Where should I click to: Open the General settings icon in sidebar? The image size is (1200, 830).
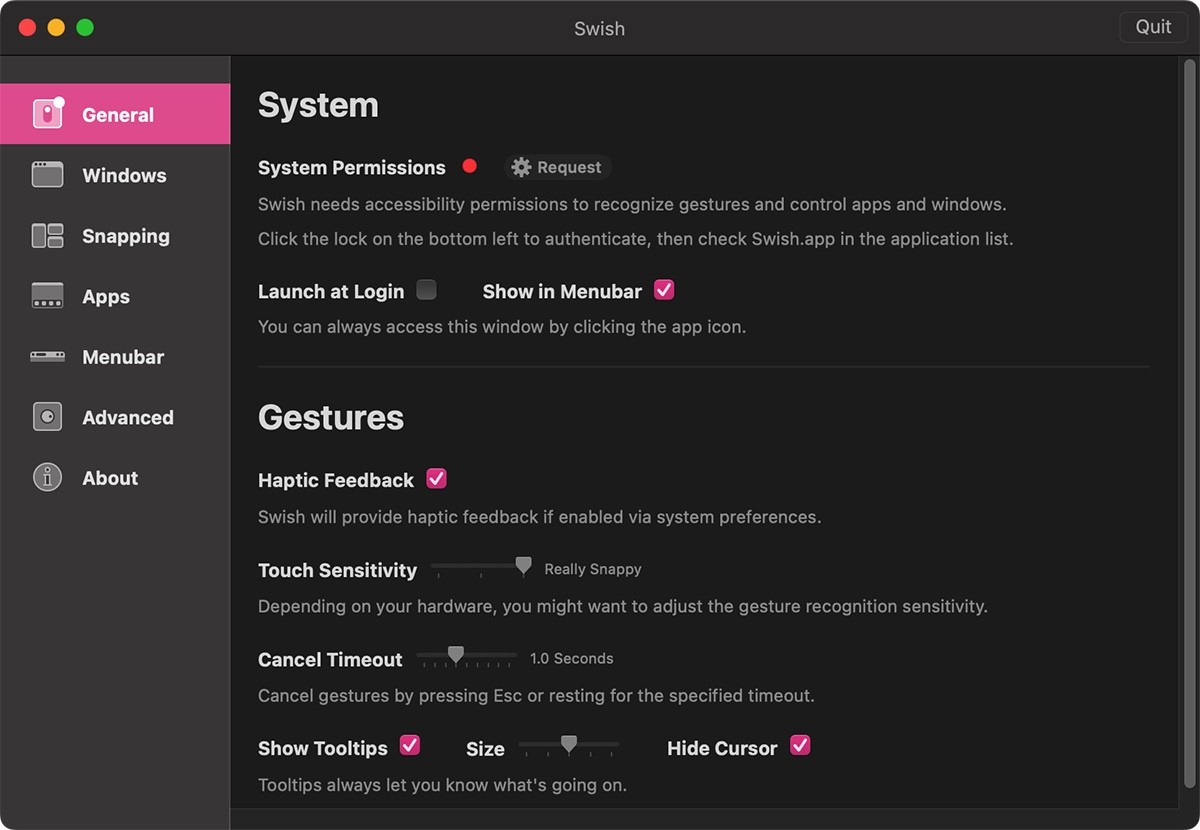pos(47,114)
